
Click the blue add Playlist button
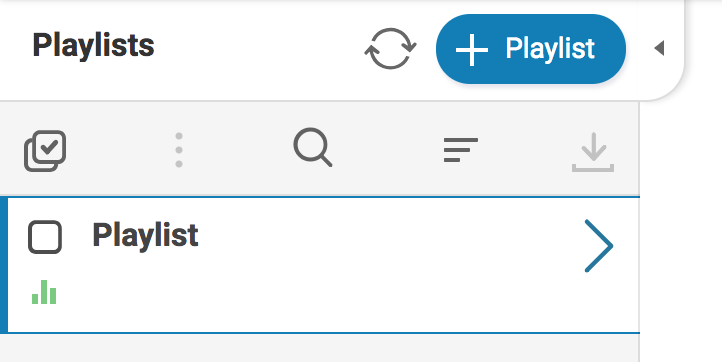[530, 49]
